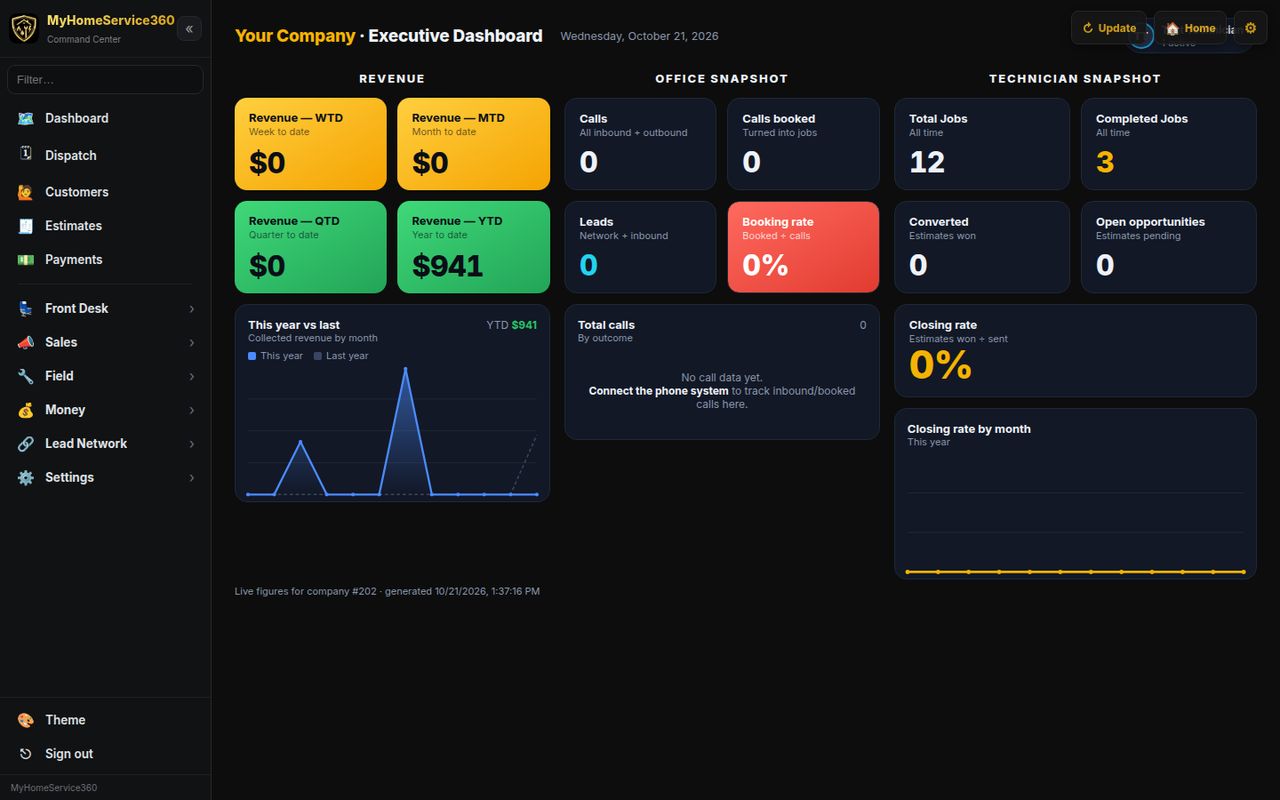Screen dimensions: 1280x800
Task: Click the Front Desk icon
Action: click(x=25, y=309)
